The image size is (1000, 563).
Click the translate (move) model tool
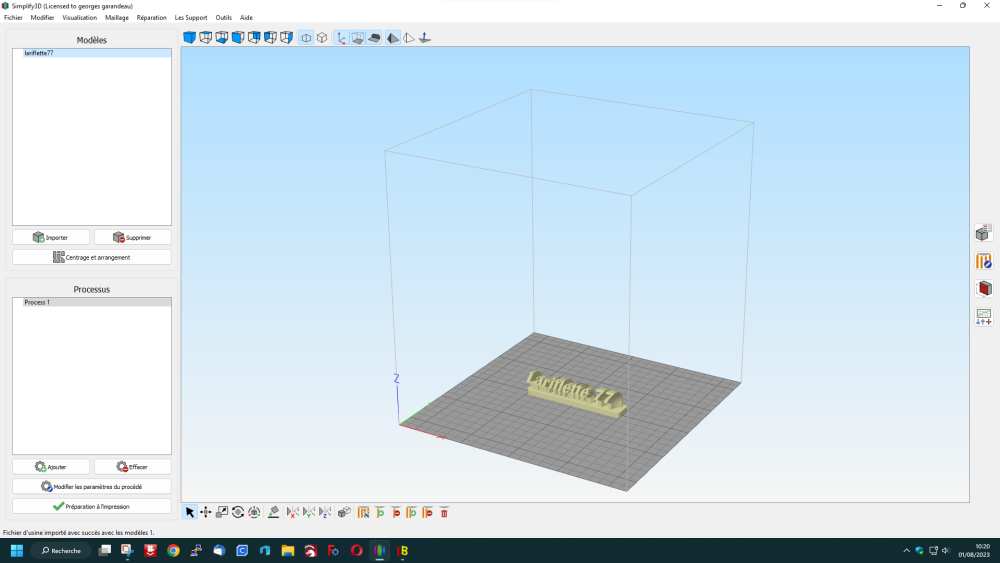(x=206, y=512)
